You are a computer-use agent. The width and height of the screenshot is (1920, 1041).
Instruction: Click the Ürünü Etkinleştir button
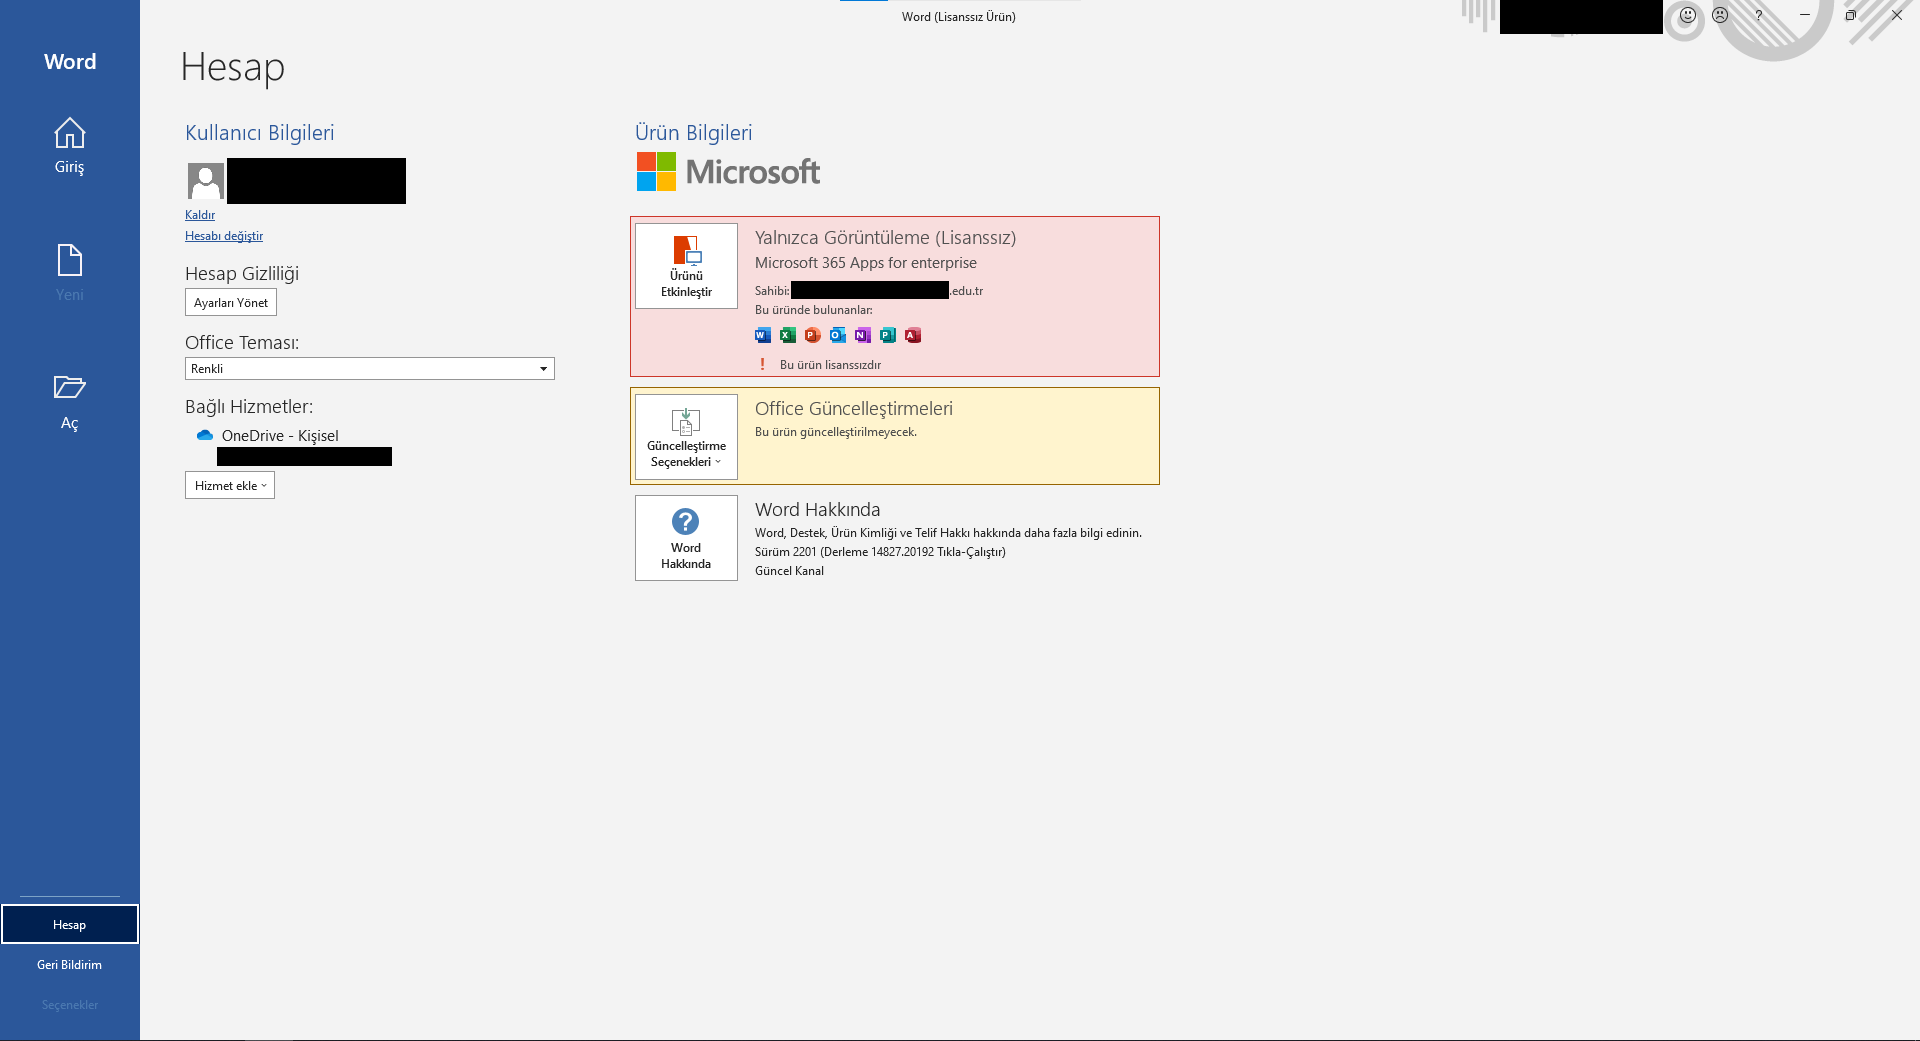pyautogui.click(x=686, y=266)
